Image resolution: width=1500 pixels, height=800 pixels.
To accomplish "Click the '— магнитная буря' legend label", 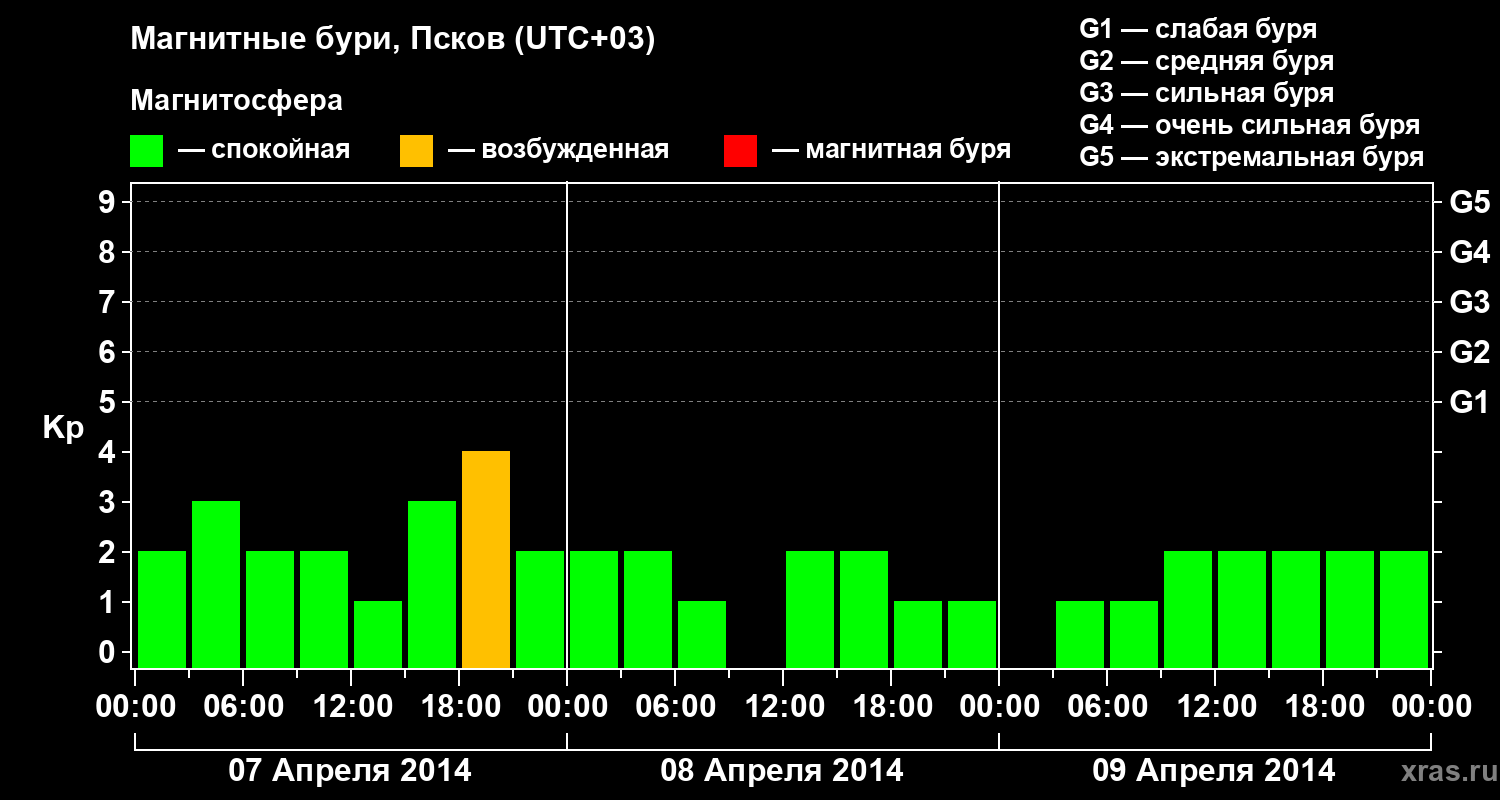I will pos(892,151).
